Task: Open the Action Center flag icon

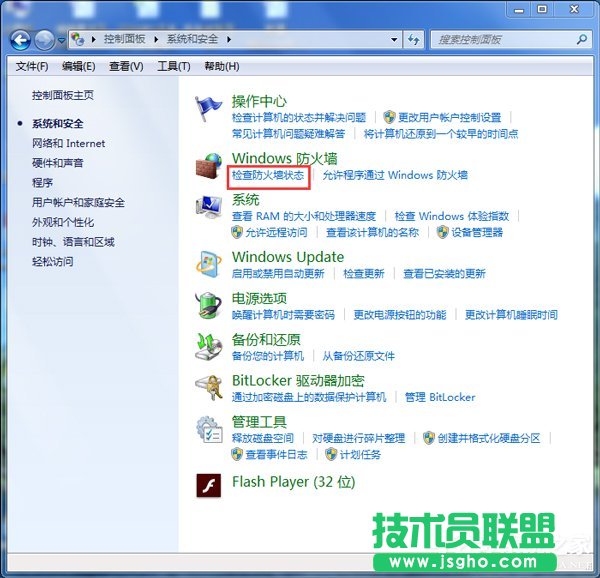Action: (208, 109)
